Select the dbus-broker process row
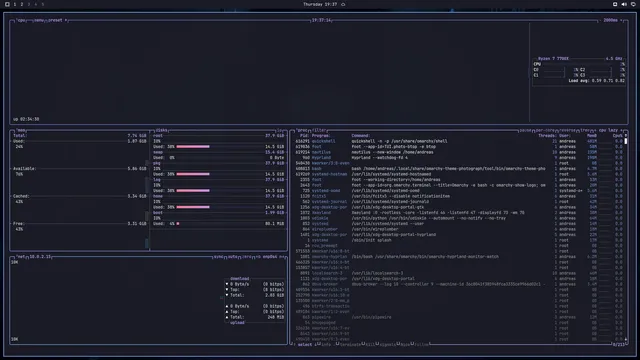Screen dimensions: 640x360 (x=459, y=284)
